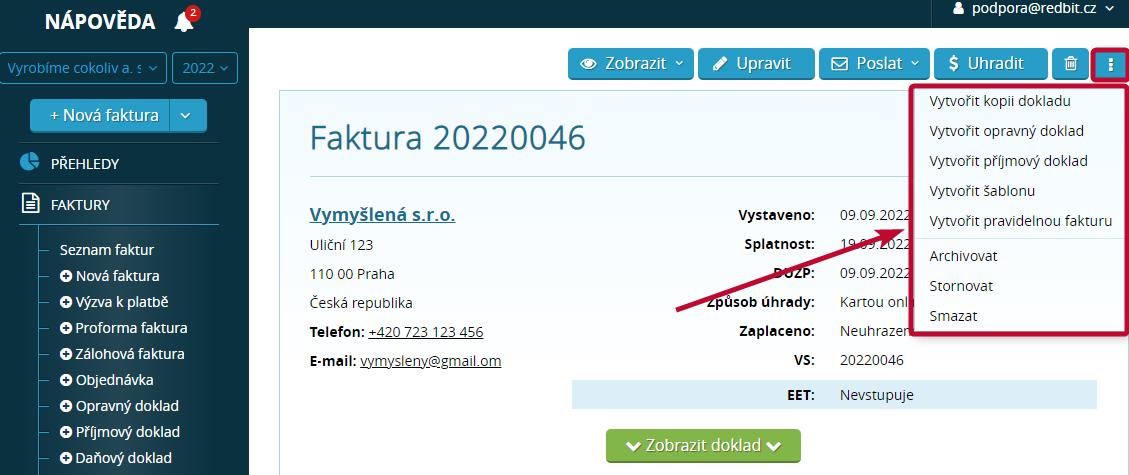Open Proforma faktura sidebar entry
This screenshot has height=475, width=1129.
pyautogui.click(x=132, y=328)
